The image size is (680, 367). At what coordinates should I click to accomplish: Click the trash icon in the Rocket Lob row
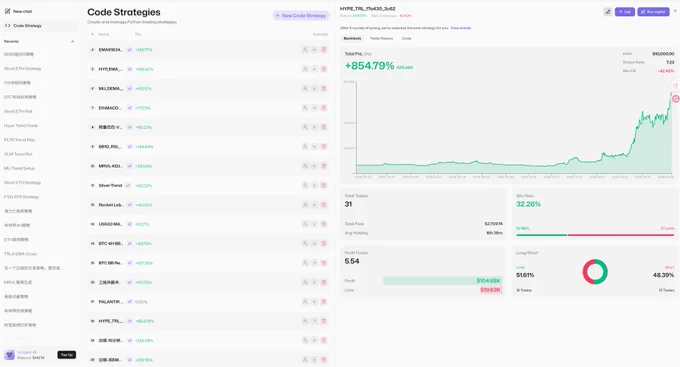tap(324, 205)
